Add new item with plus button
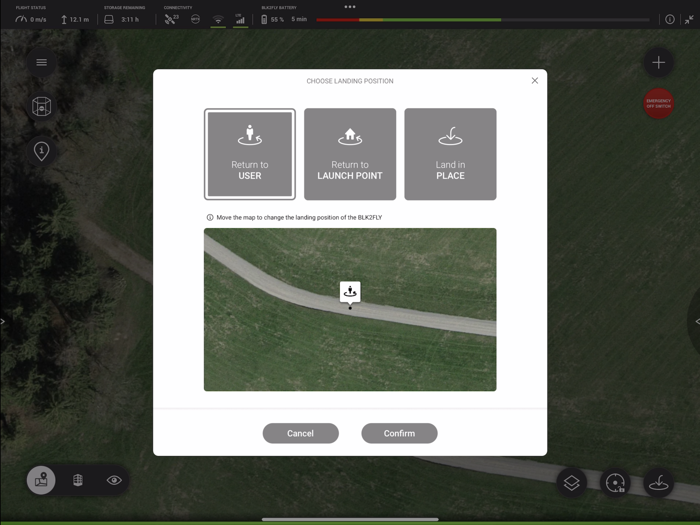 pyautogui.click(x=658, y=62)
